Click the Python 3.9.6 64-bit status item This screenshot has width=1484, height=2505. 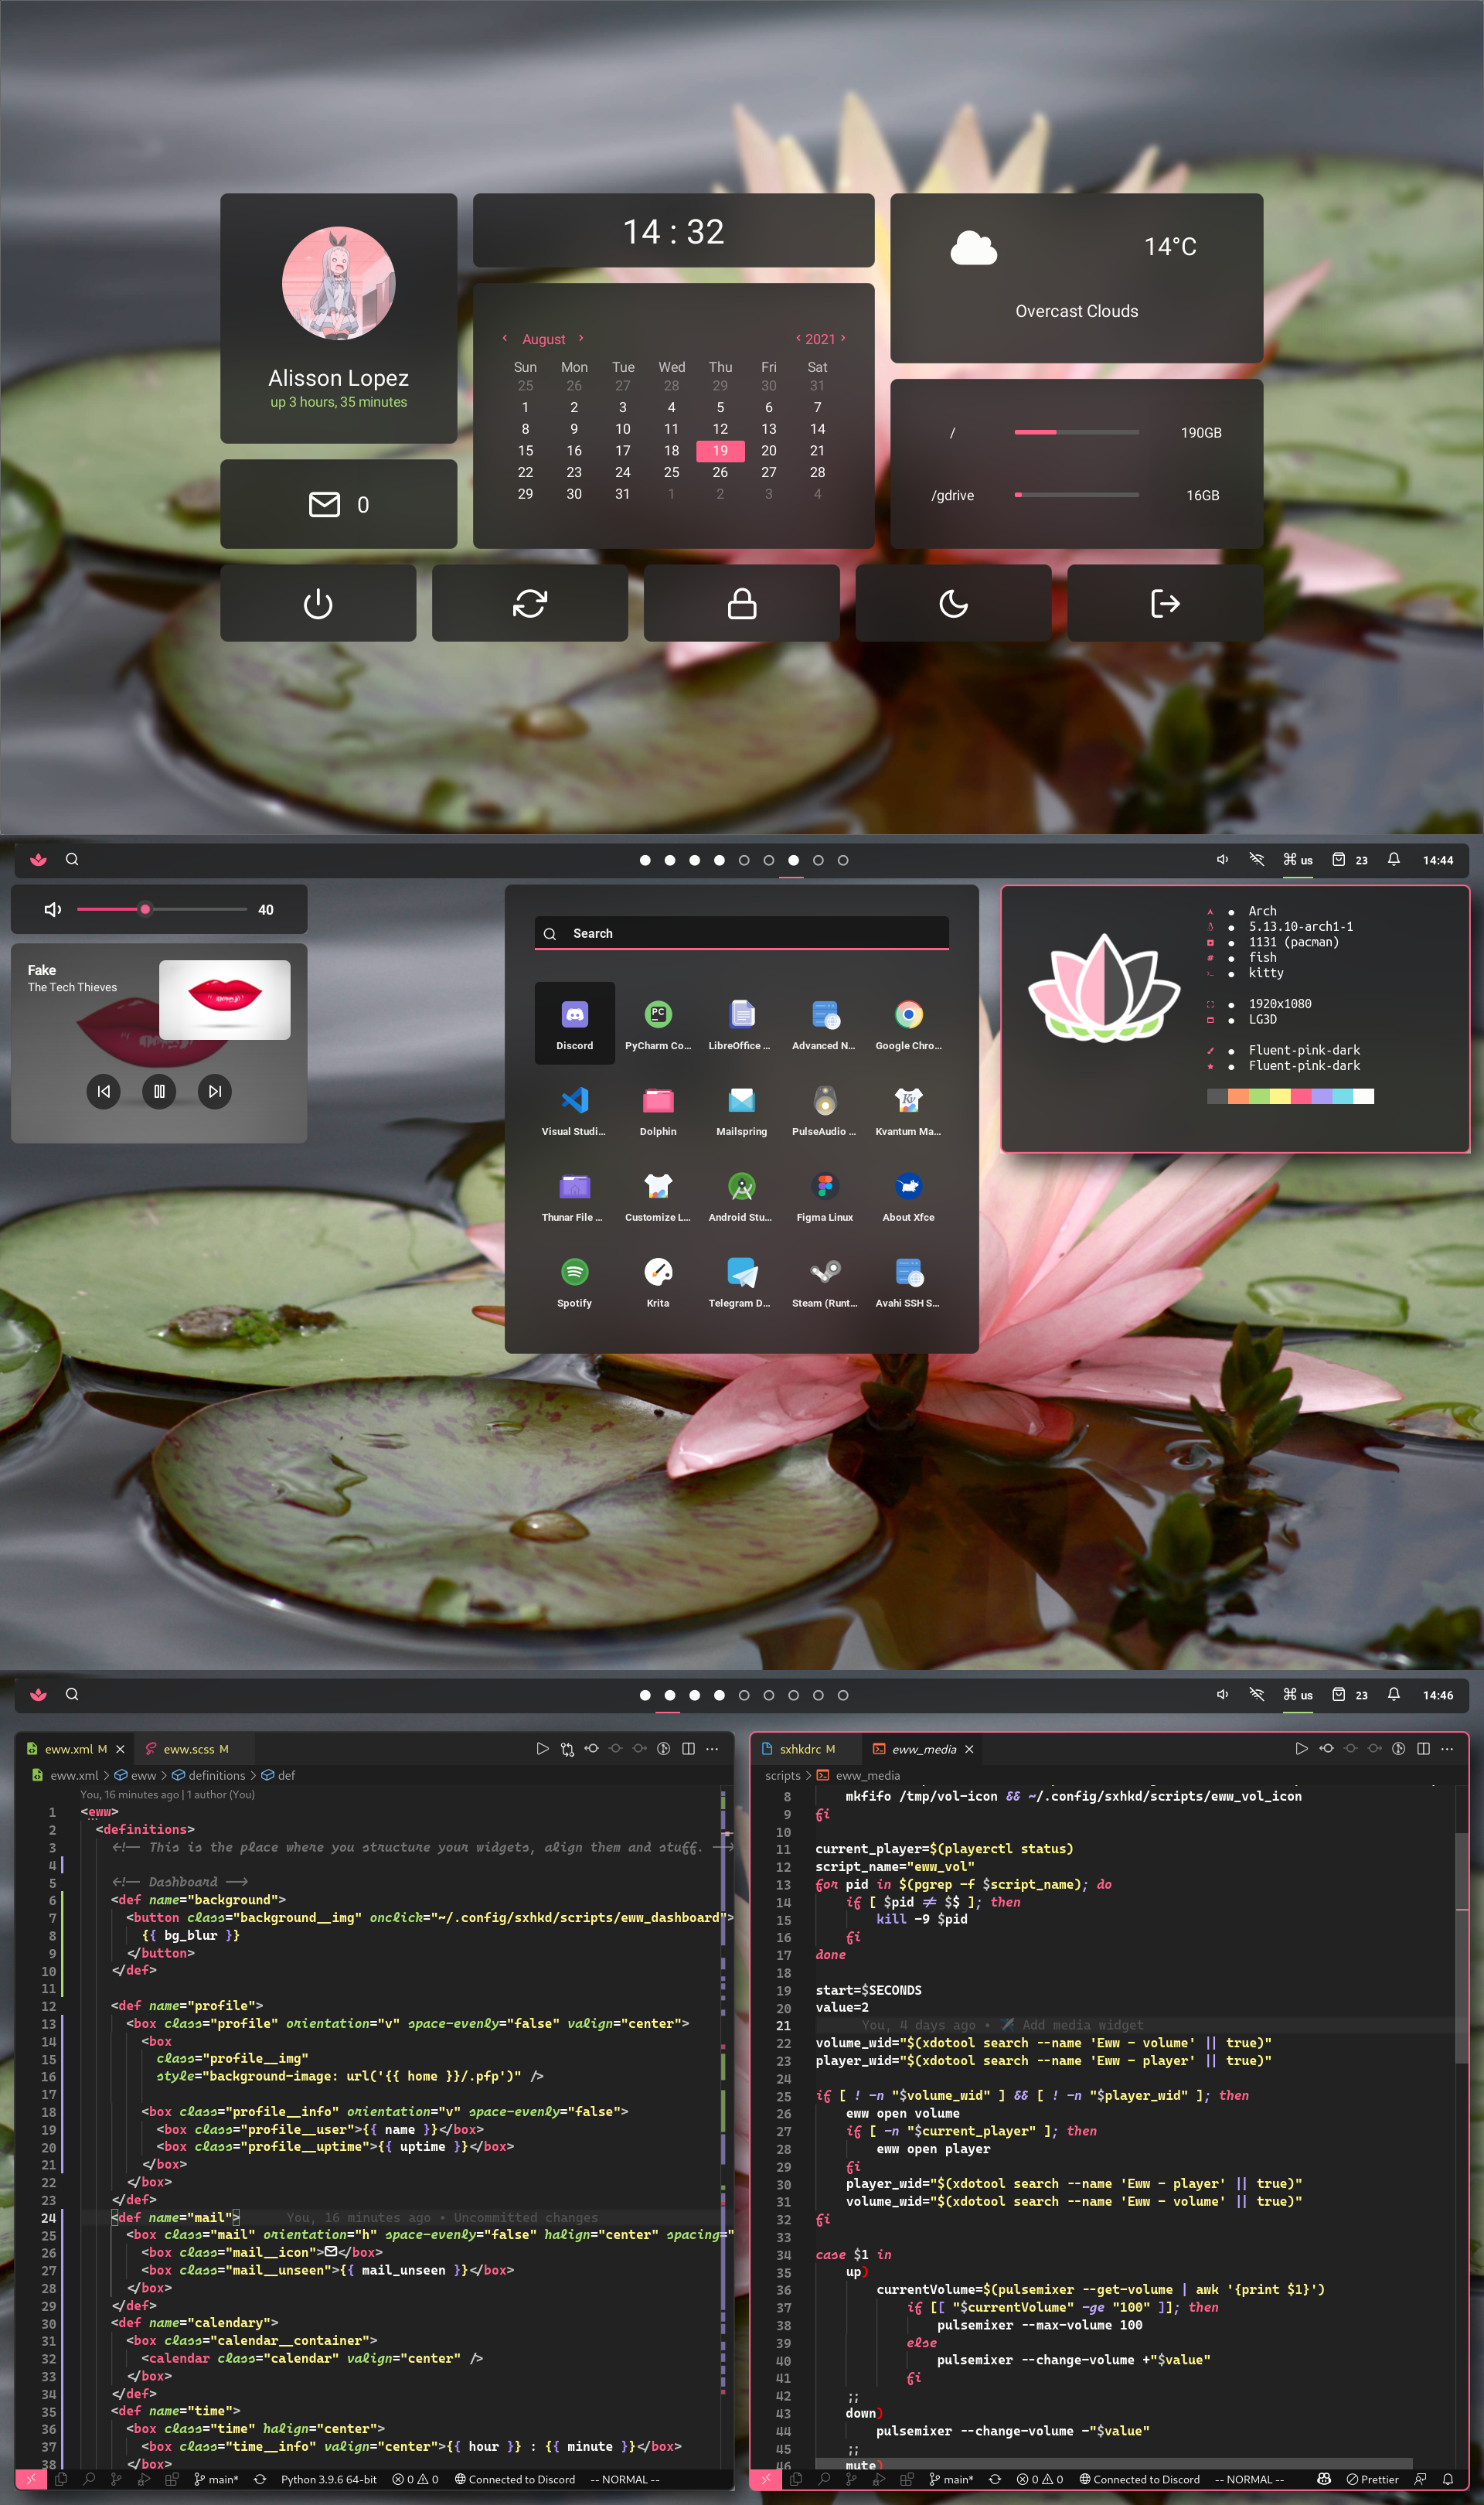click(328, 2479)
